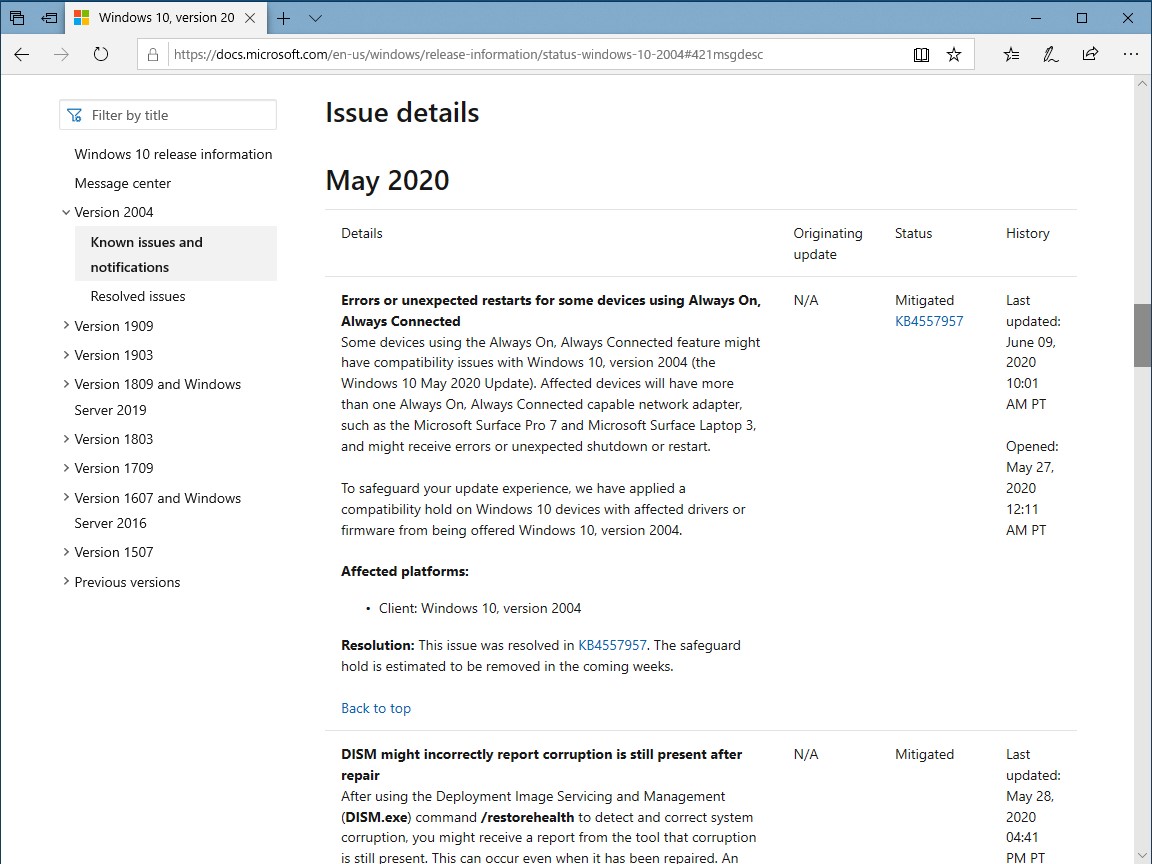1152x864 pixels.
Task: Click the browser Back arrow
Action: [22, 55]
